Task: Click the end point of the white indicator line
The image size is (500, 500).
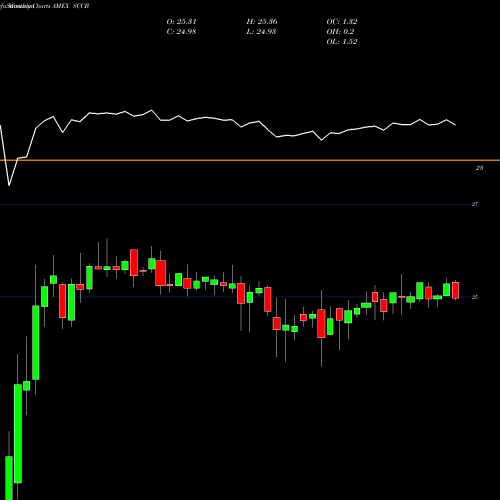Action: [455, 125]
